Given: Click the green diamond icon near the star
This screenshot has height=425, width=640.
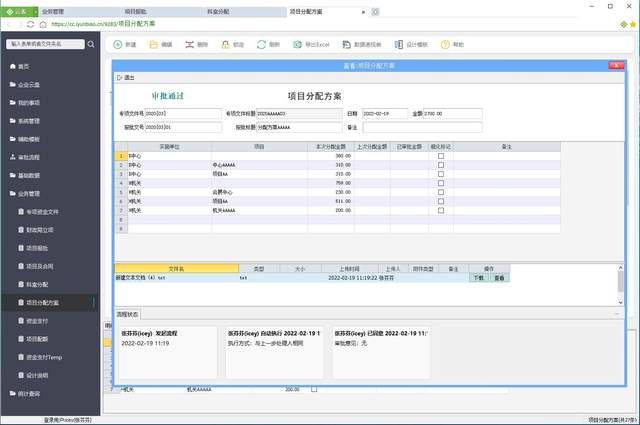Looking at the screenshot, I should pos(624,24).
